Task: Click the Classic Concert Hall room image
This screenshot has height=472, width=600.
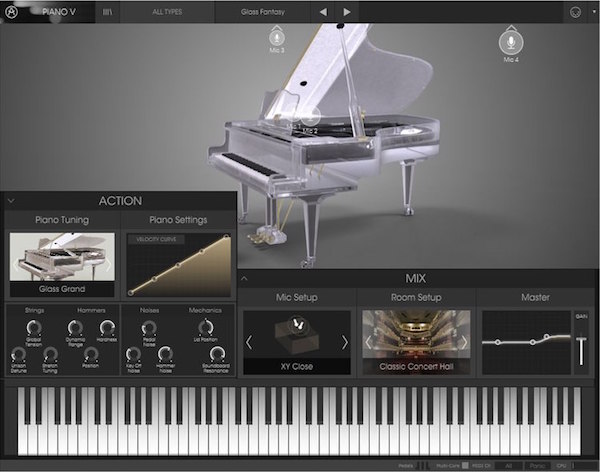Action: (x=416, y=334)
